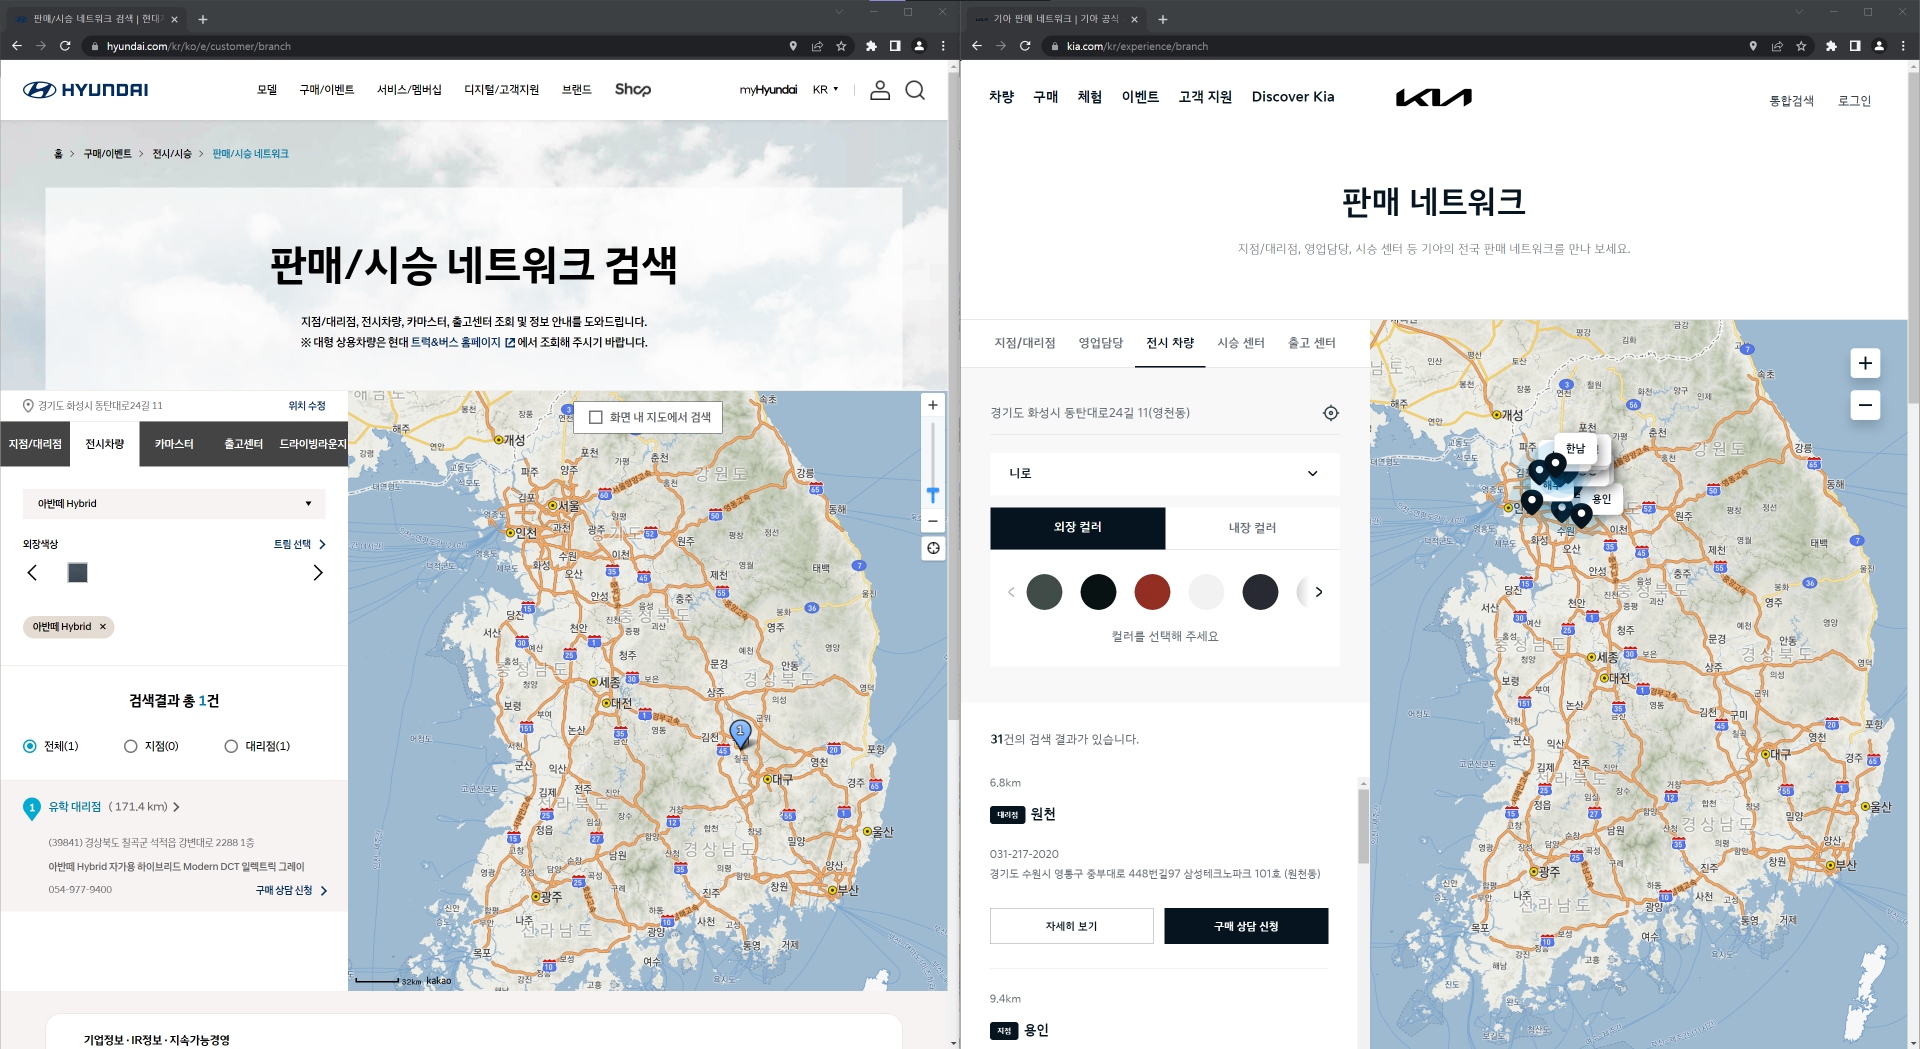Viewport: 1920px width, 1049px height.
Task: Switch to 출고센터 tab on Hyundai
Action: (x=243, y=444)
